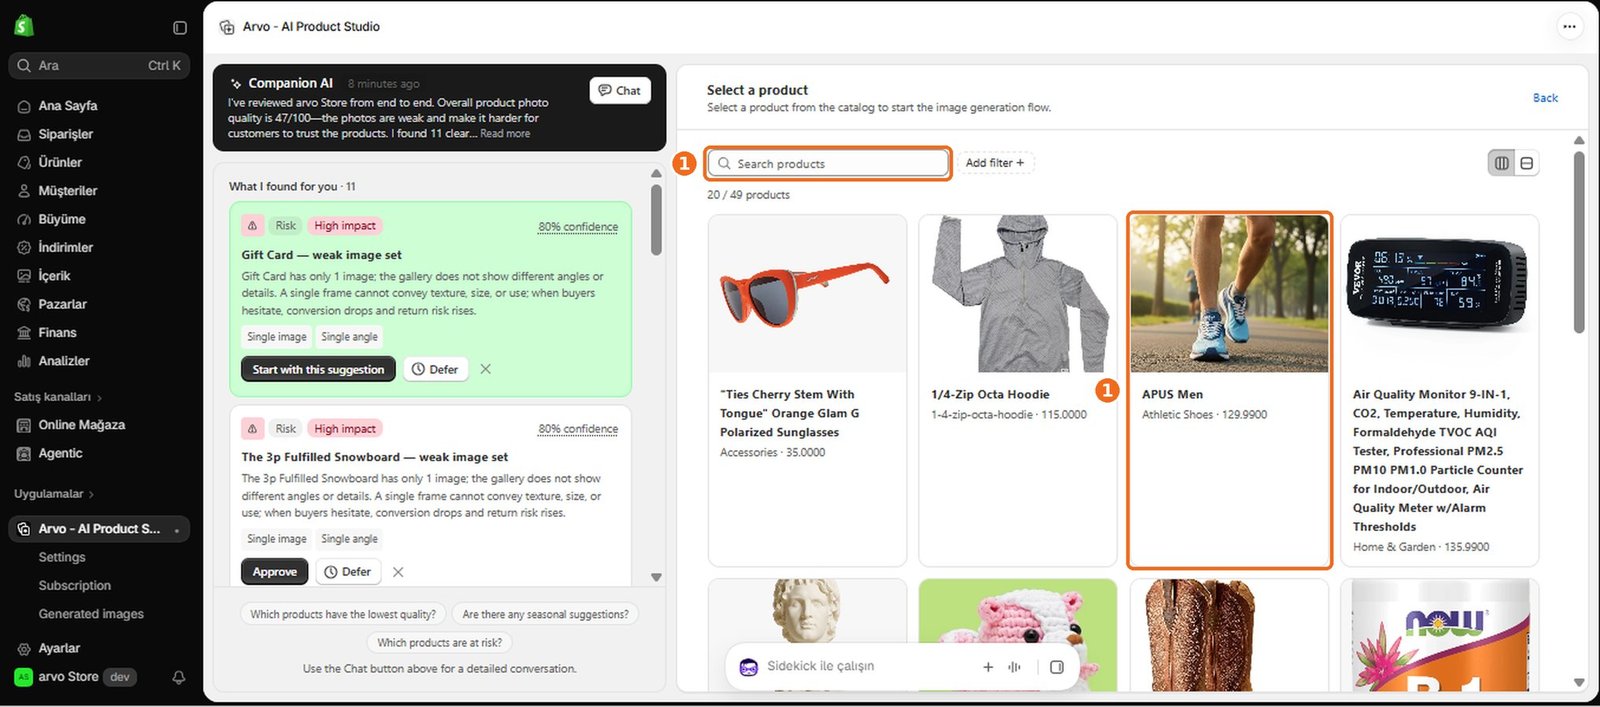Image resolution: width=1600 pixels, height=707 pixels.
Task: Select the Orange Glam G Sunglasses product
Action: [807, 390]
